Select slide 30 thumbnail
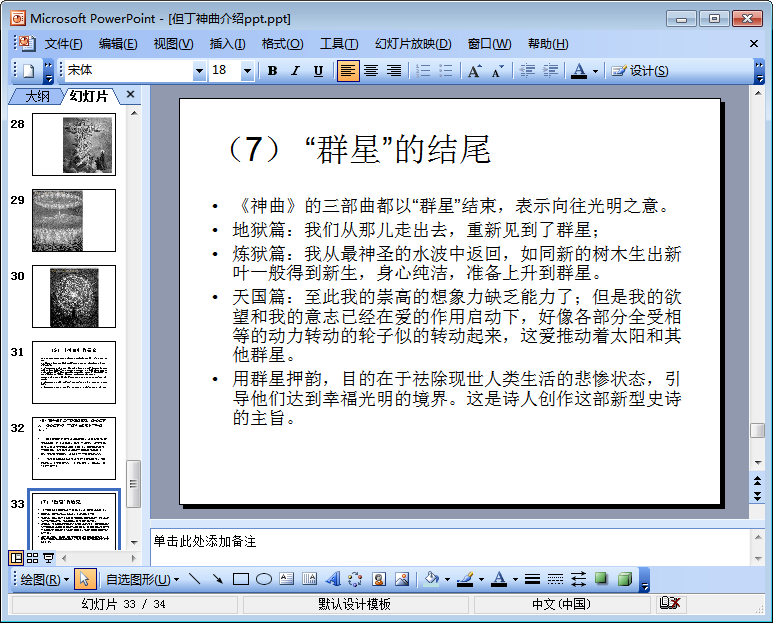This screenshot has height=623, width=773. (x=74, y=297)
